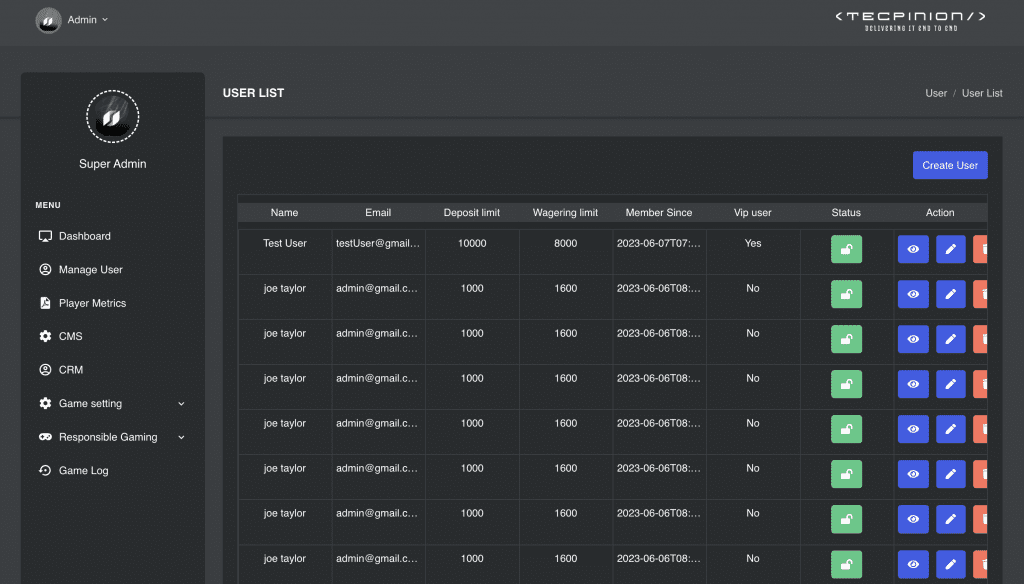The height and width of the screenshot is (584, 1024).
Task: Open the CMS menu item
Action: click(x=70, y=336)
